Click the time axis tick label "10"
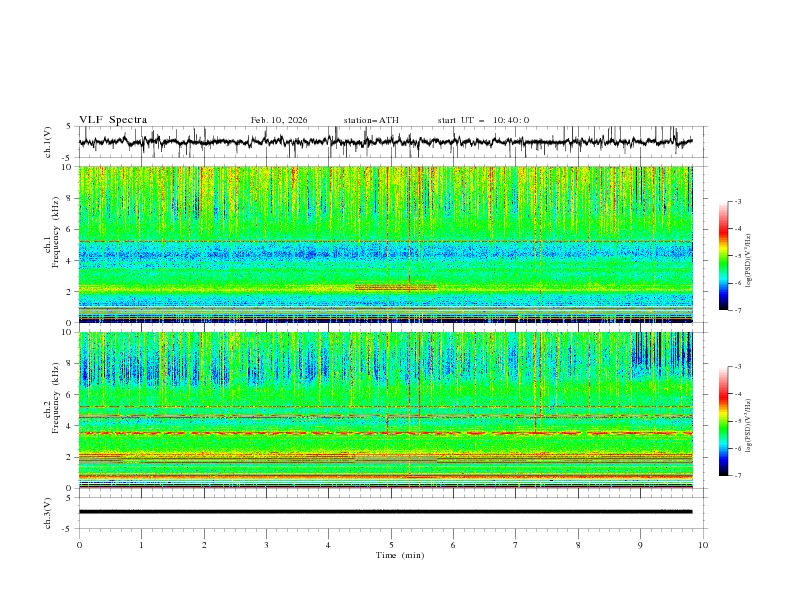This screenshot has height=612, width=792. [x=703, y=545]
